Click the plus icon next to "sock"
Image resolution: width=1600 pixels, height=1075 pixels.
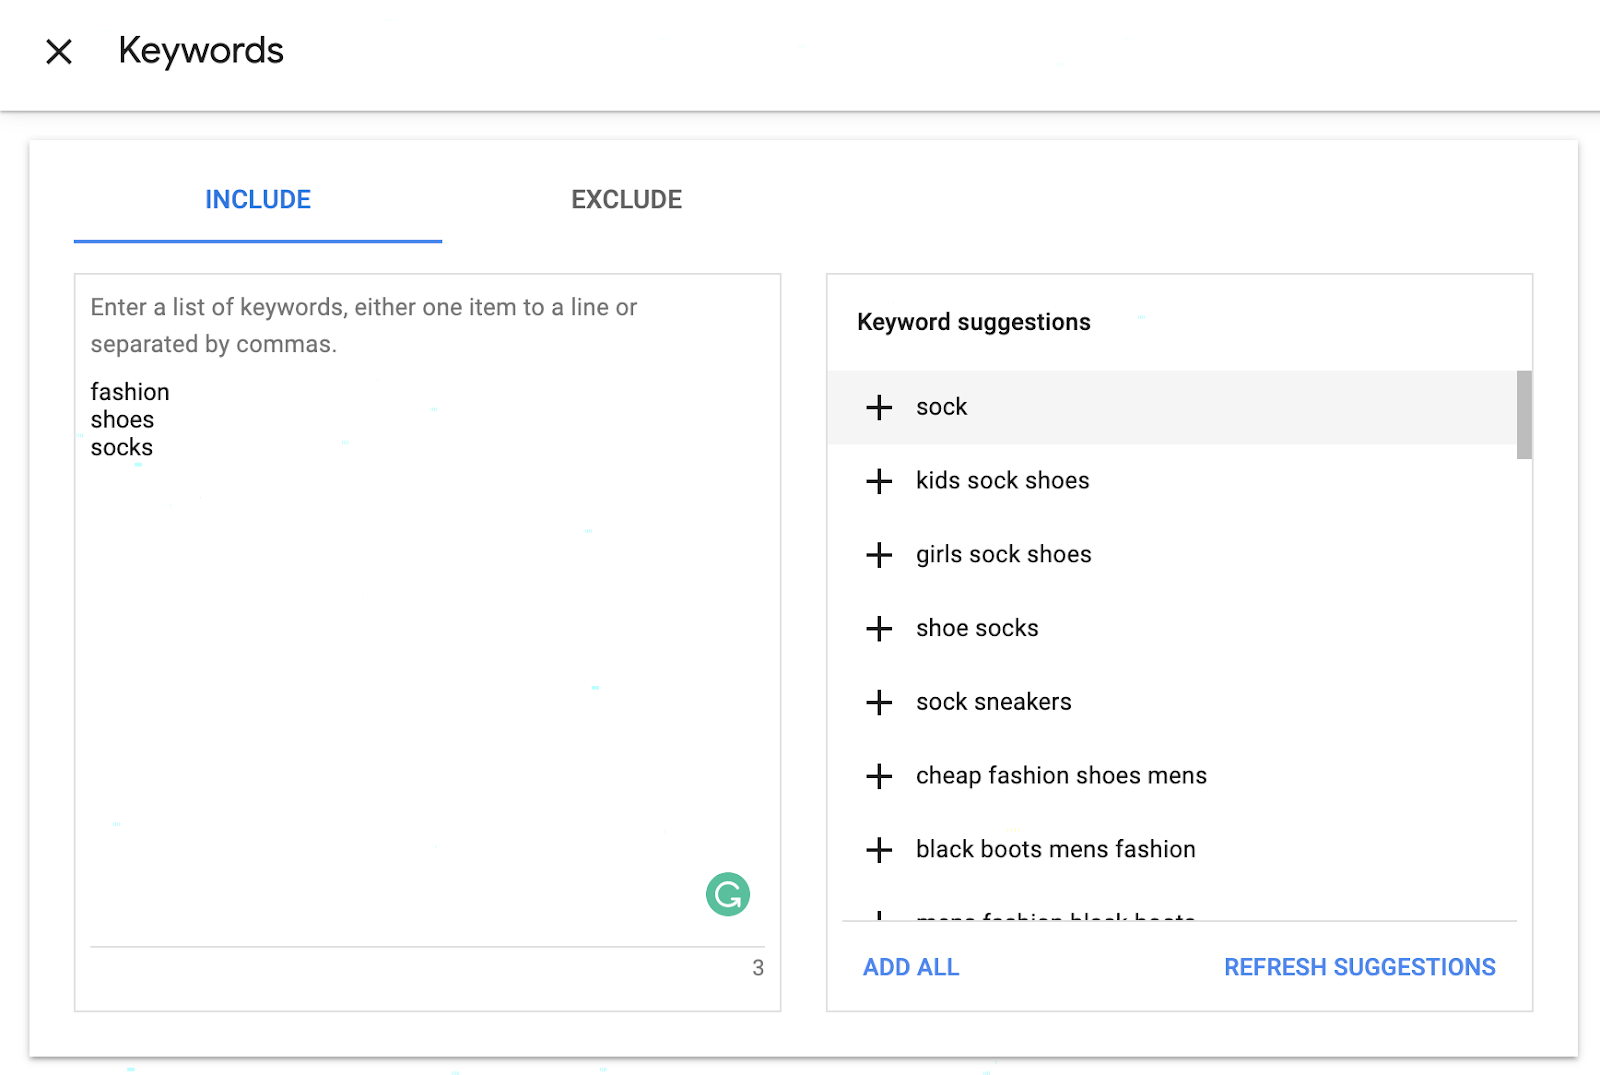879,407
